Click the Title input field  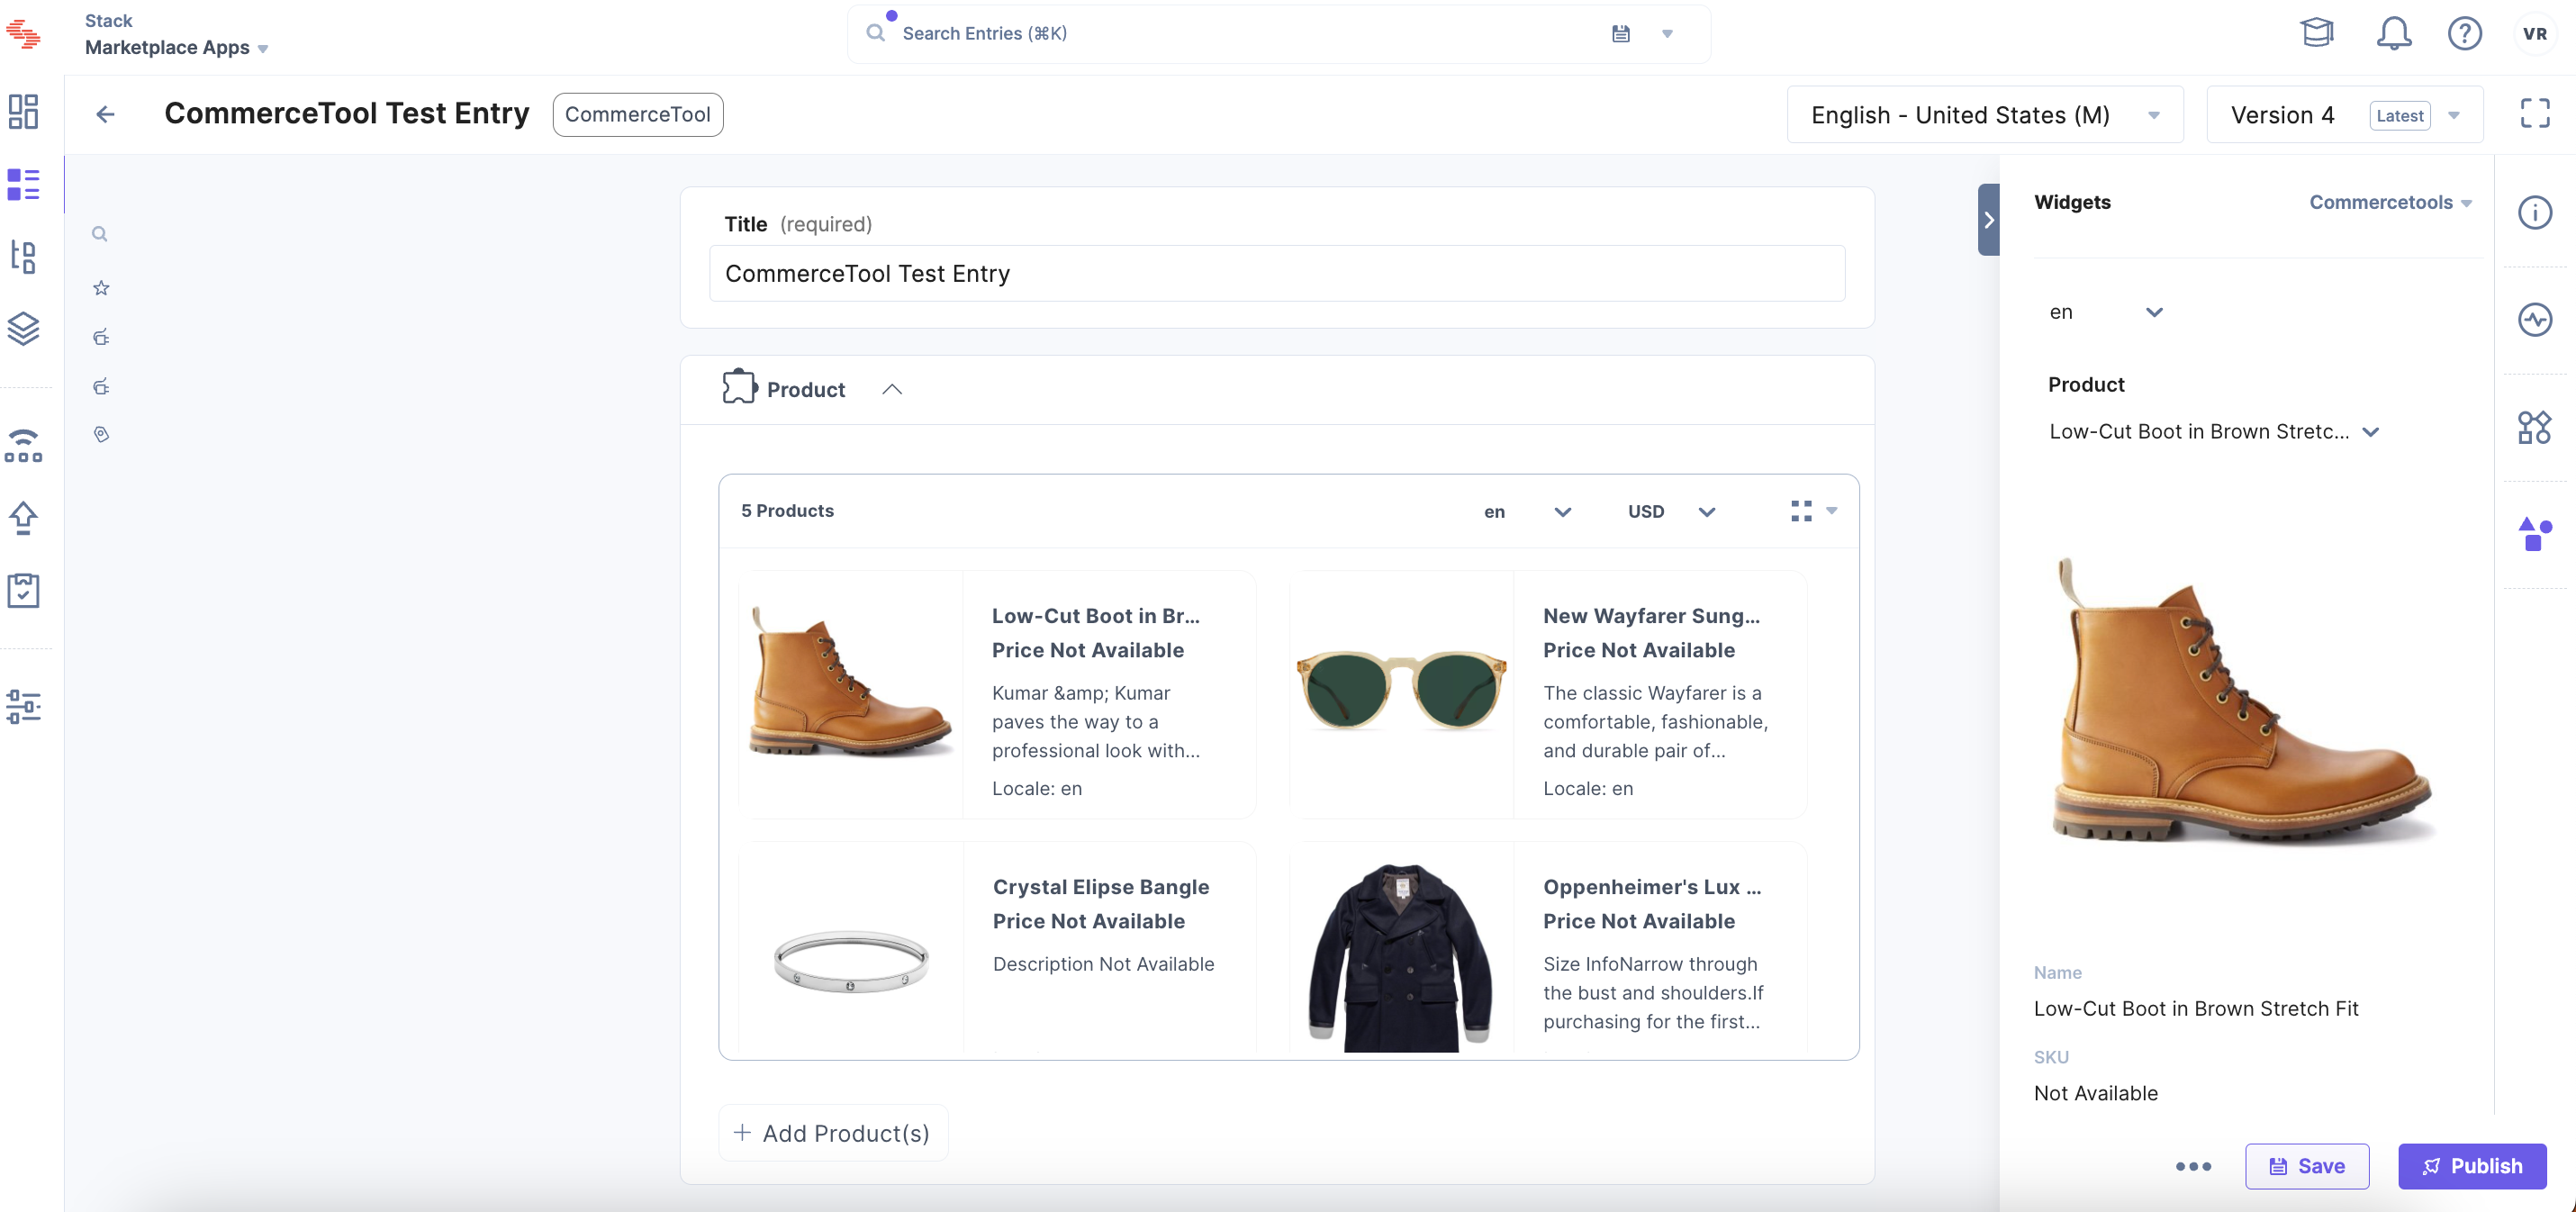pyautogui.click(x=1277, y=273)
